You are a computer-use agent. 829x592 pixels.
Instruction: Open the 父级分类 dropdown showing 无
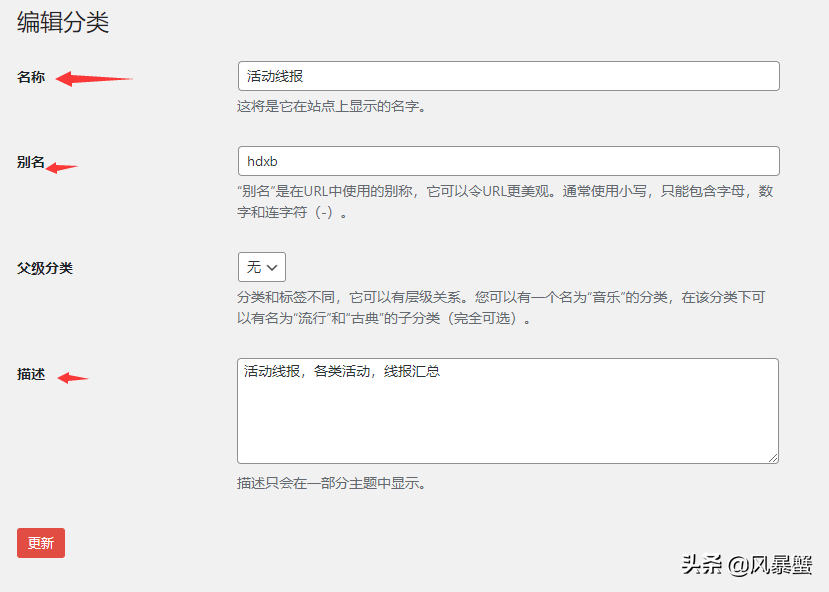(262, 267)
